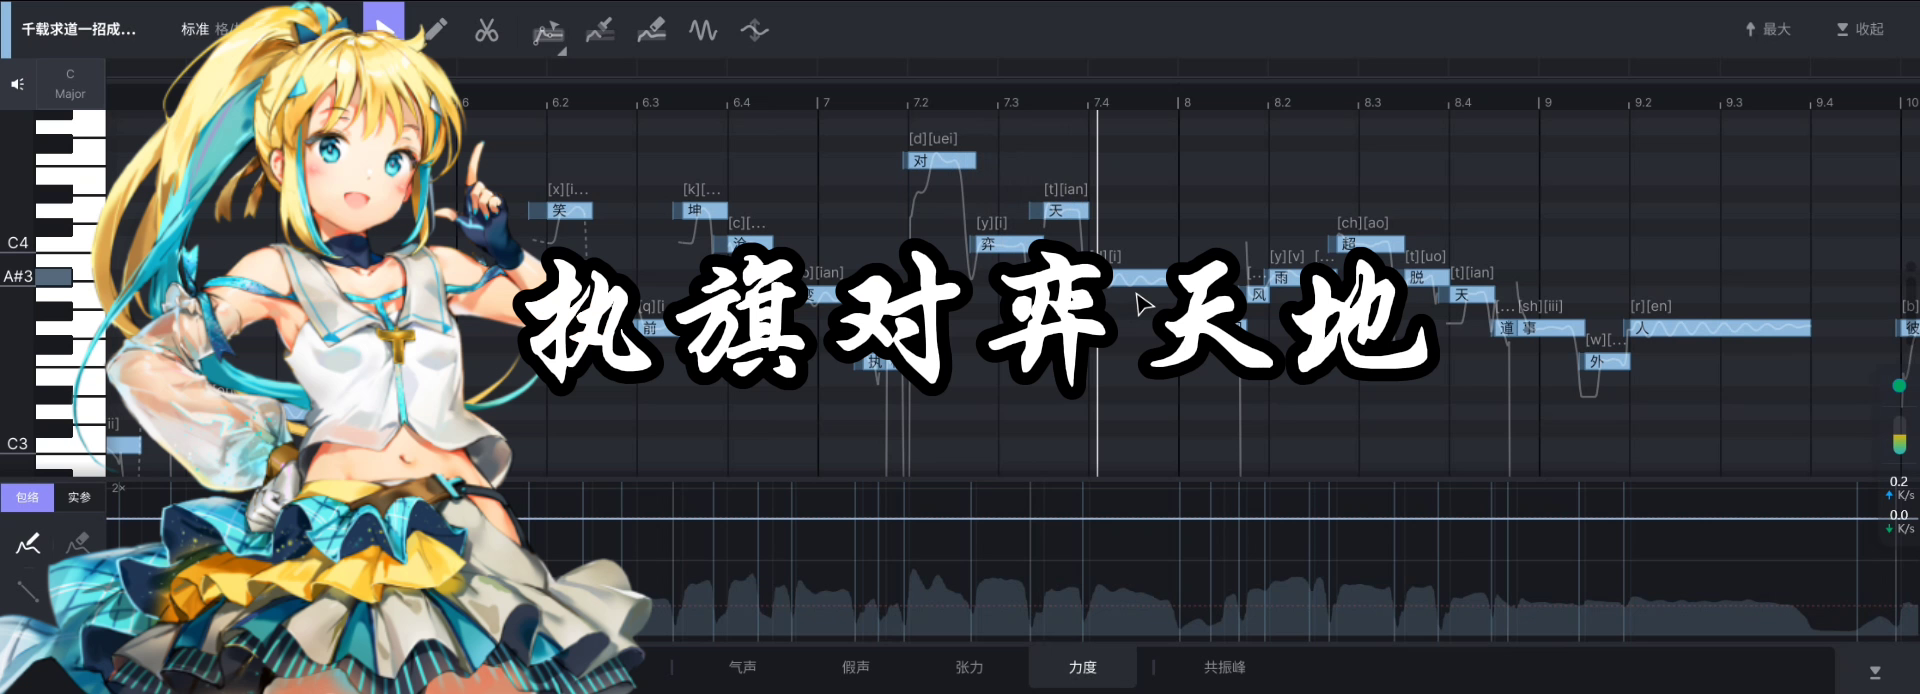Click the timeline ruler at 7.2
This screenshot has height=694, width=1920.
coord(920,102)
